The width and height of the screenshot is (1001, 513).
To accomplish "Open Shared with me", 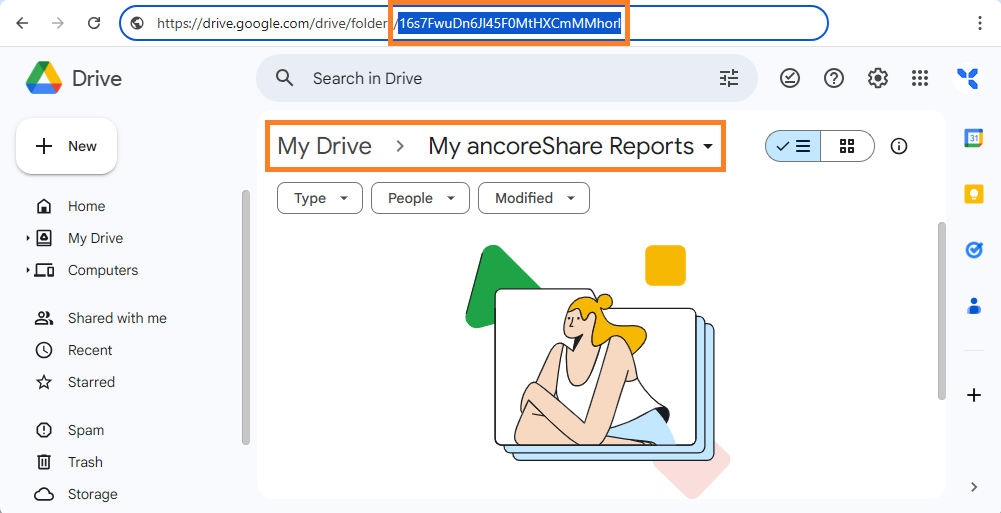I will click(x=117, y=318).
